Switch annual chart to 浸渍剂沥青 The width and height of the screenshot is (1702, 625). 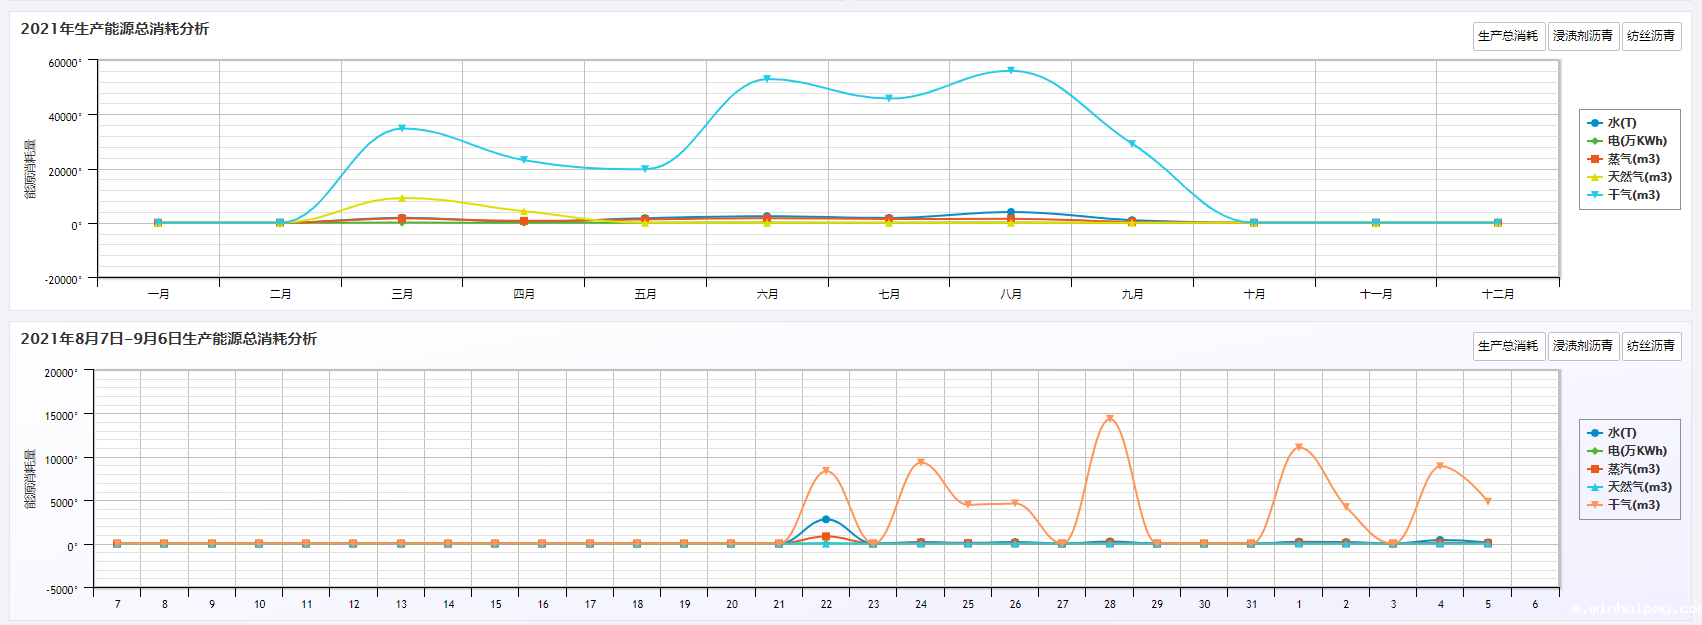pos(1582,36)
